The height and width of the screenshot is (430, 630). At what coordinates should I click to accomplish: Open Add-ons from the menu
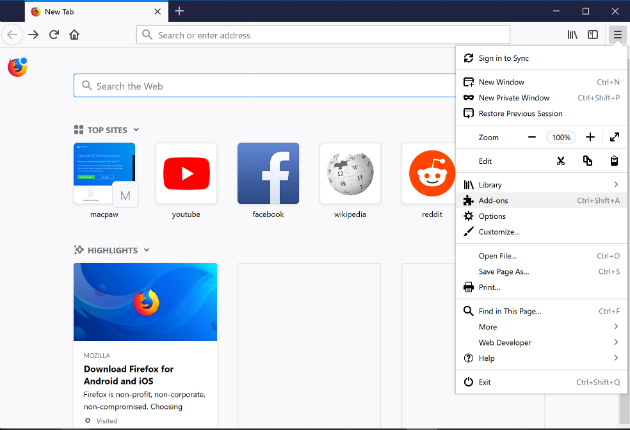(541, 201)
